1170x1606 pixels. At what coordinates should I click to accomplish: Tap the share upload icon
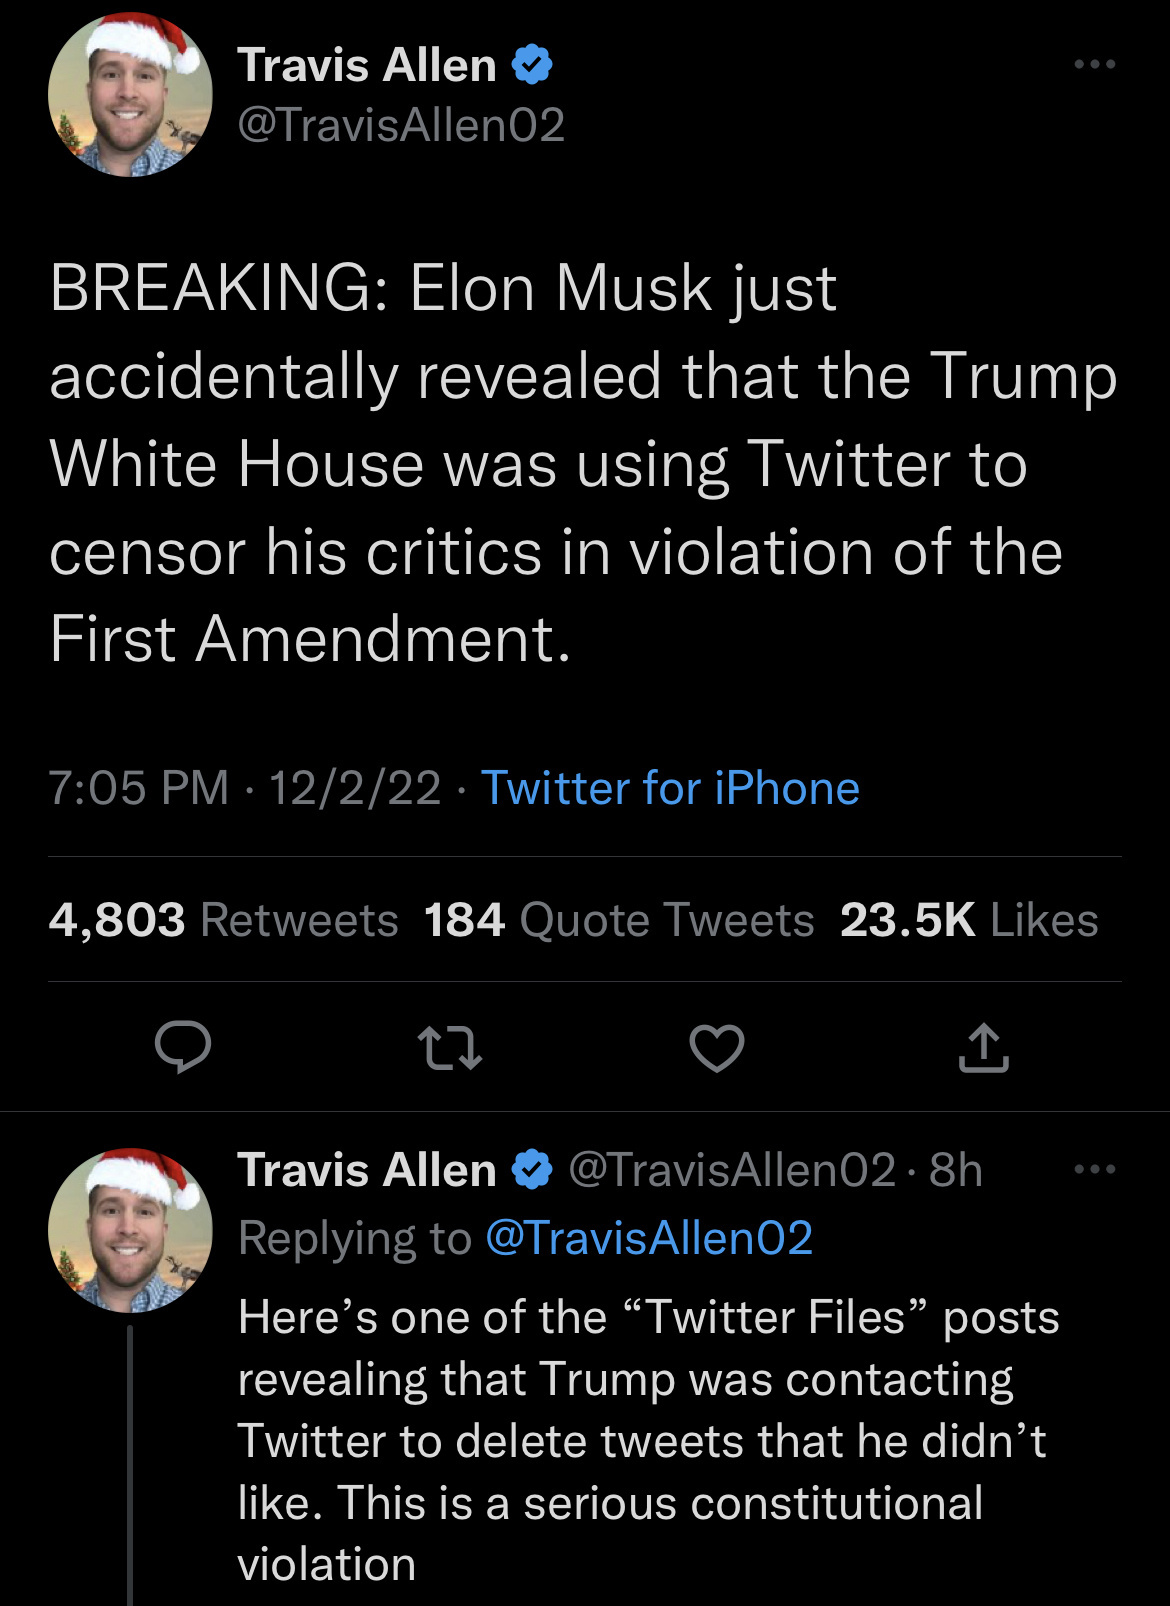pos(983,1047)
